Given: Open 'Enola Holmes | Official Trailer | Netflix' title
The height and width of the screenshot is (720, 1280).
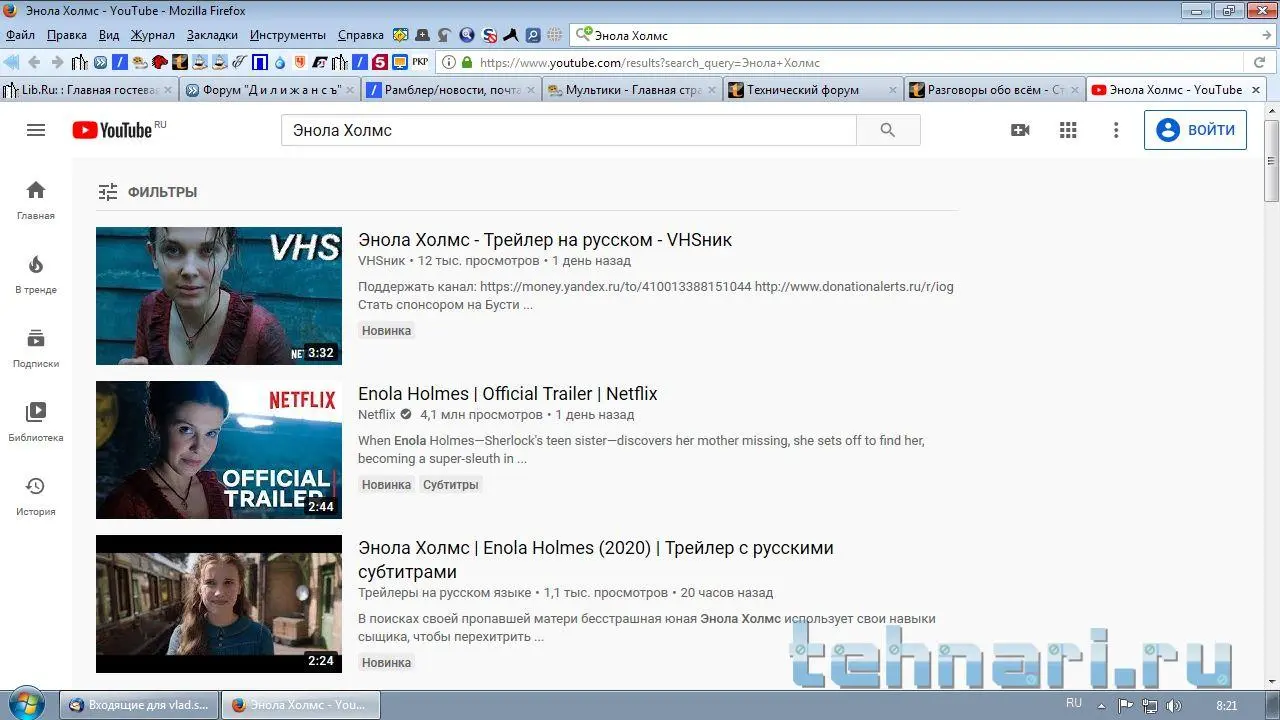Looking at the screenshot, I should pos(508,394).
